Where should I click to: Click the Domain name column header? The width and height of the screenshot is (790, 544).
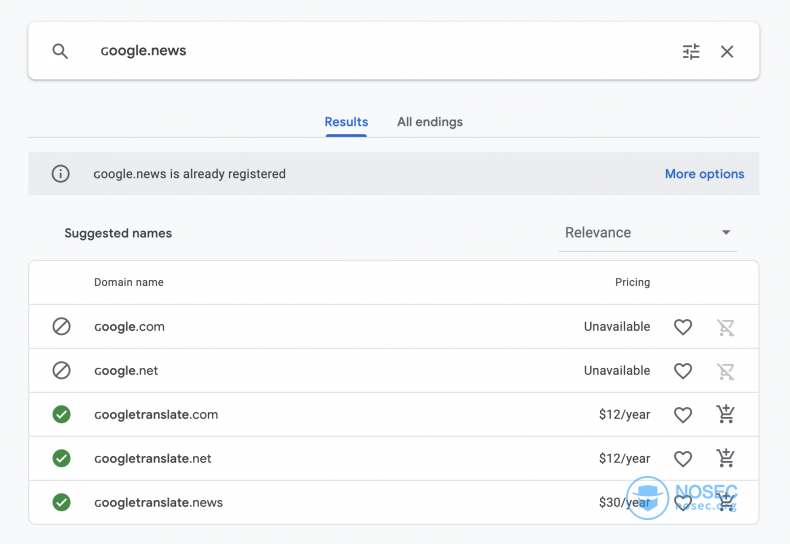(x=128, y=282)
